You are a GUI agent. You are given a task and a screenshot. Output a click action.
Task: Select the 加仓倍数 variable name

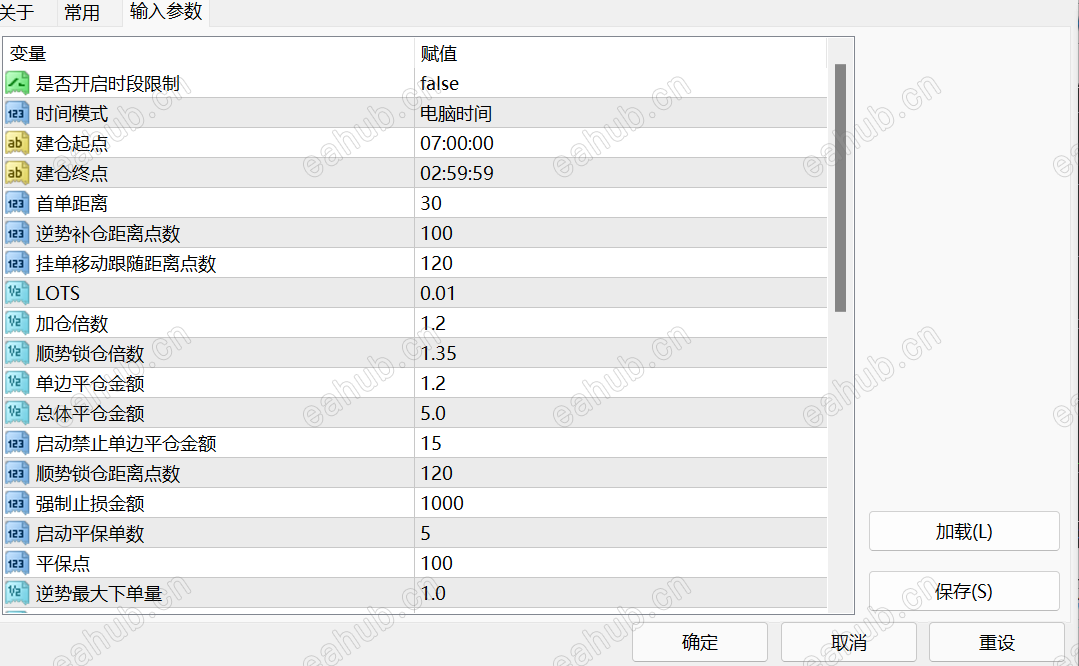tap(72, 323)
